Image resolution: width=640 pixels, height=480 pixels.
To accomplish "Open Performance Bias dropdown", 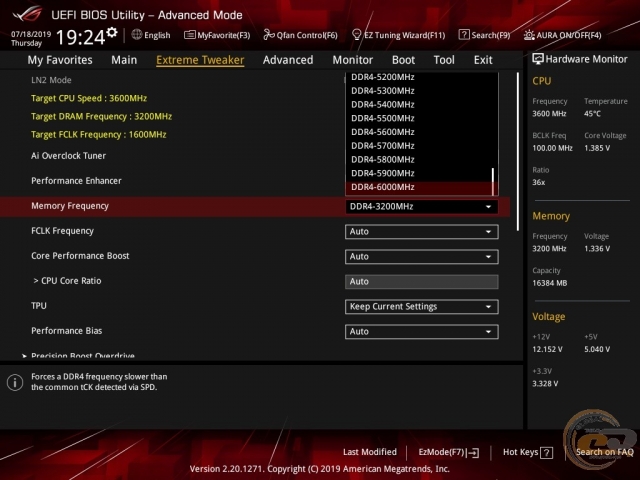I will 422,331.
